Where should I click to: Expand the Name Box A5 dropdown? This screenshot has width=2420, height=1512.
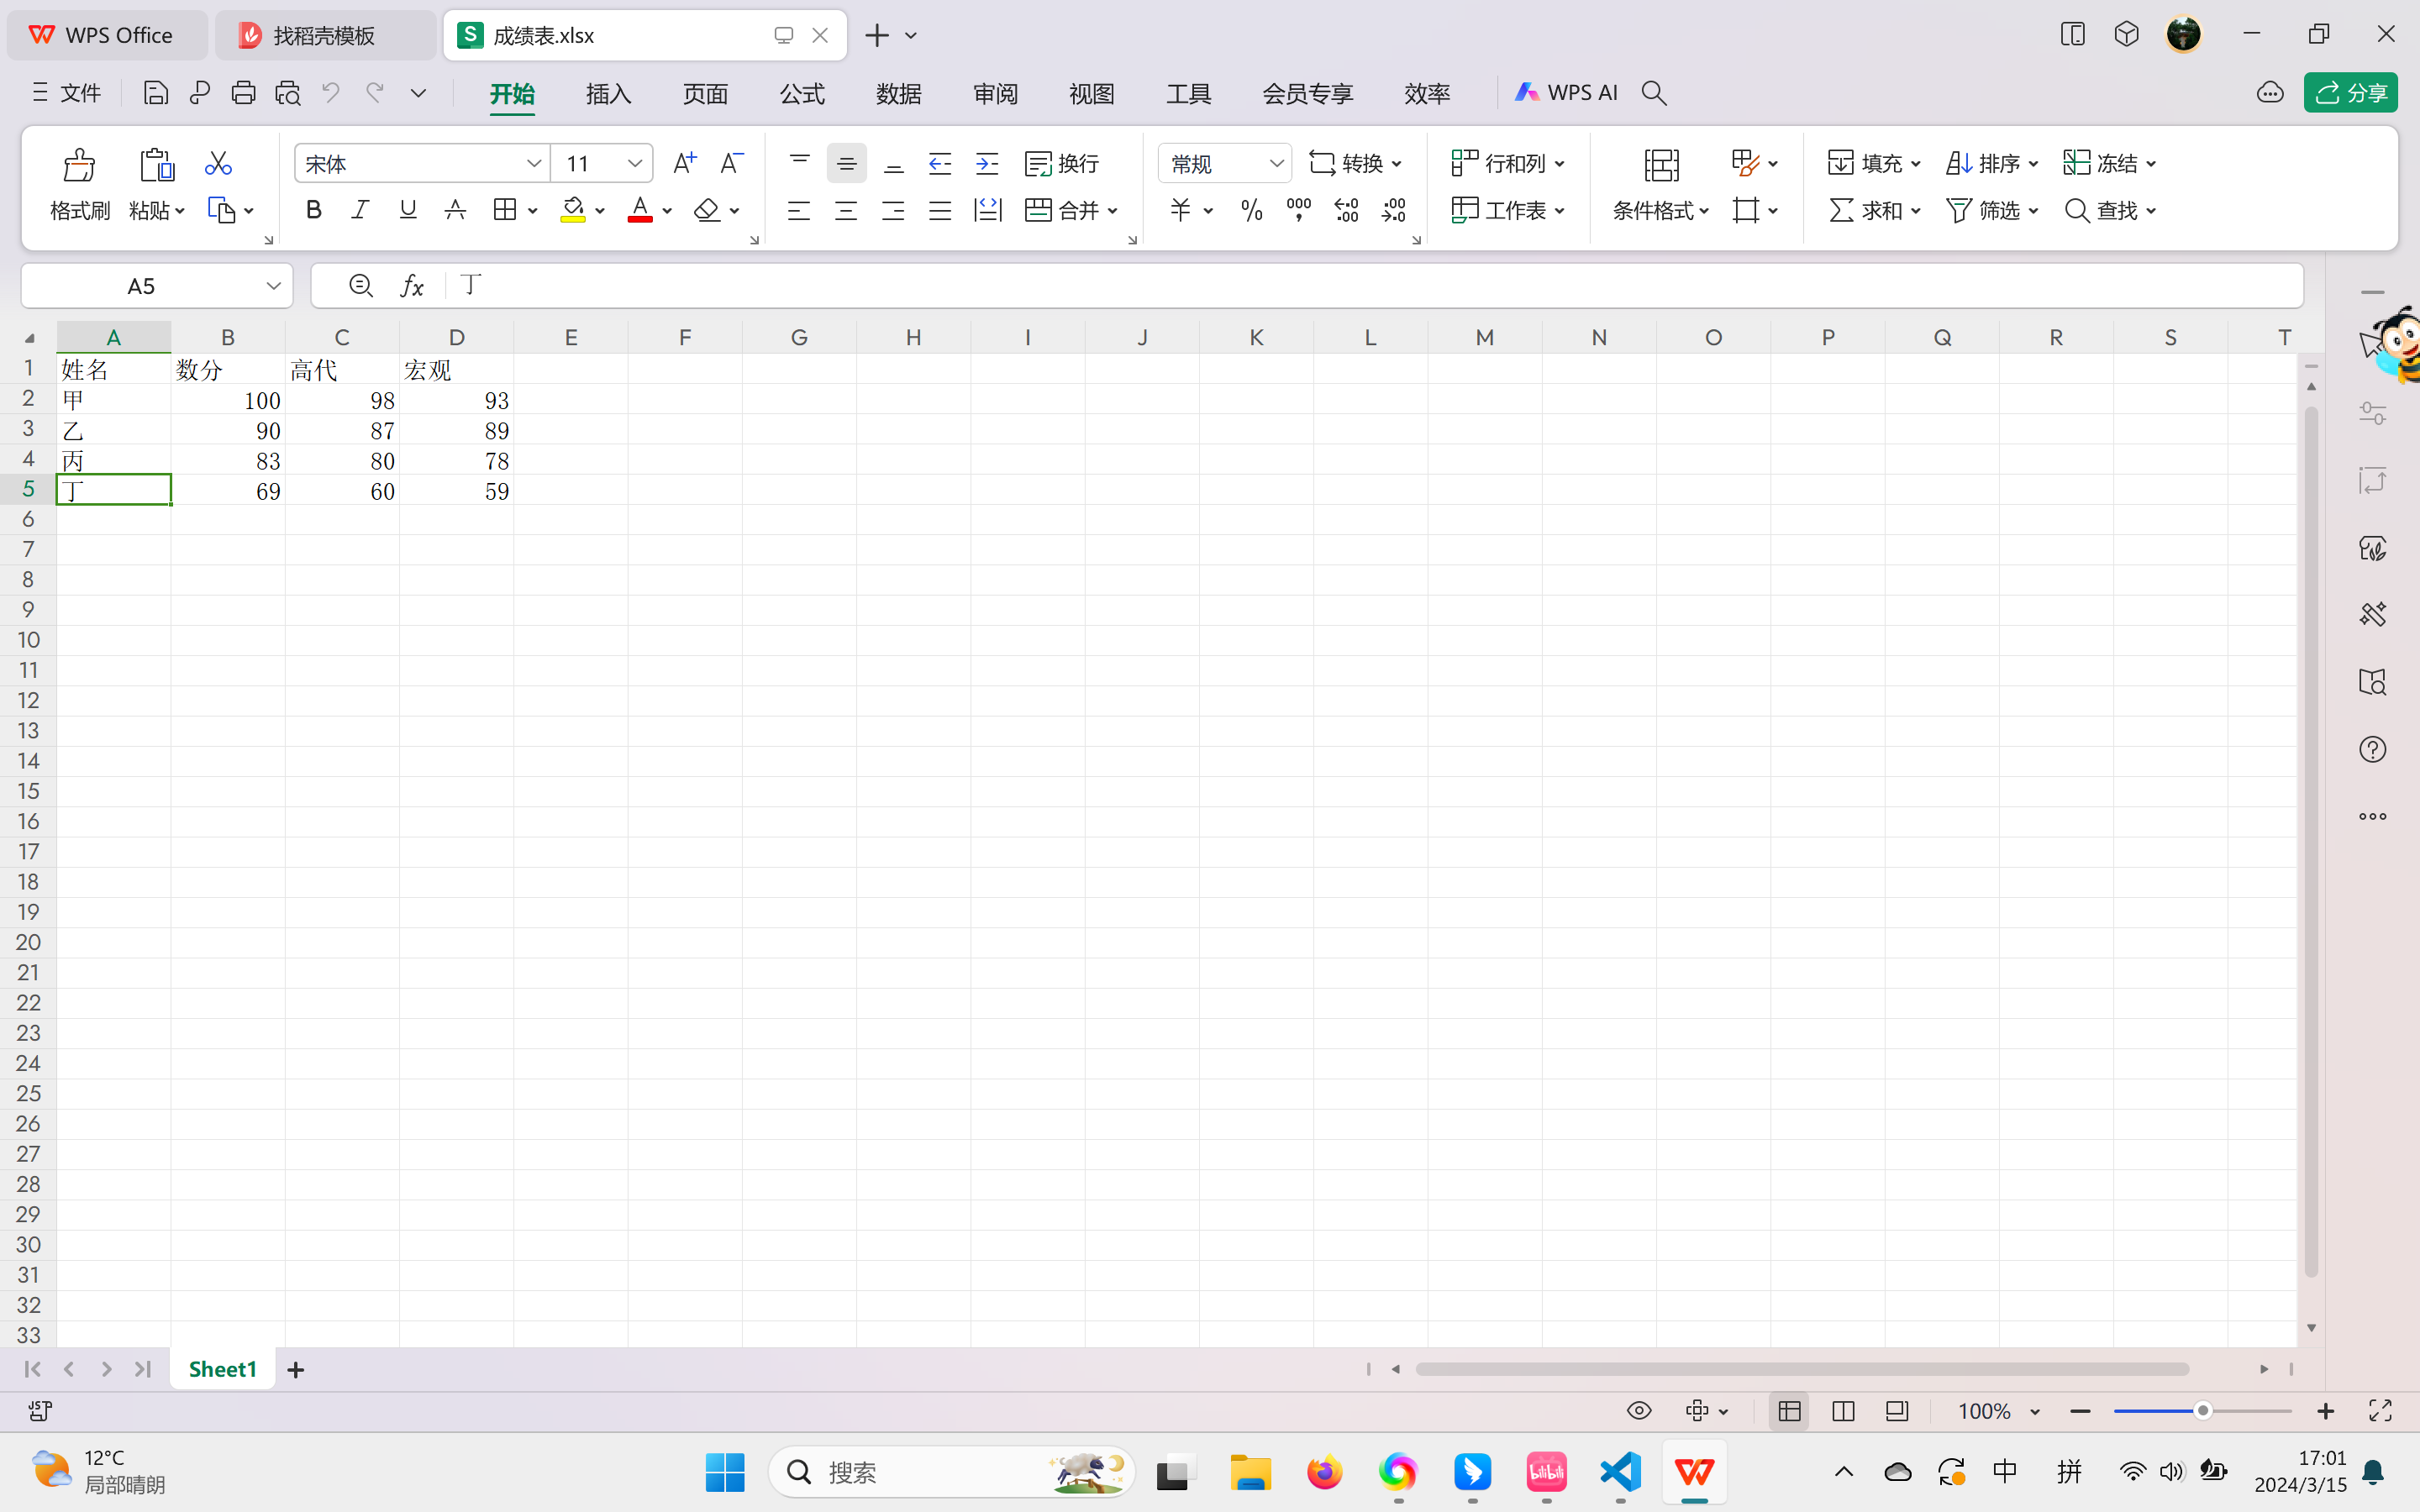coord(273,286)
